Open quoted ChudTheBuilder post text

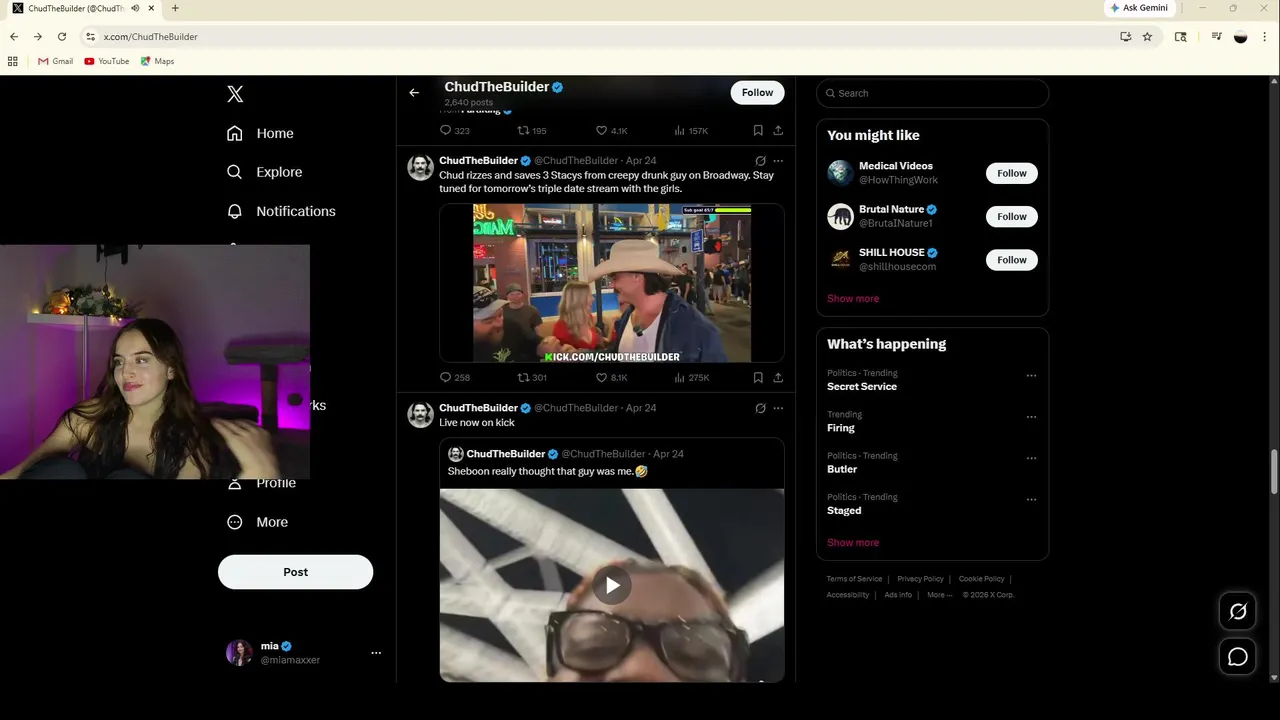coord(547,471)
